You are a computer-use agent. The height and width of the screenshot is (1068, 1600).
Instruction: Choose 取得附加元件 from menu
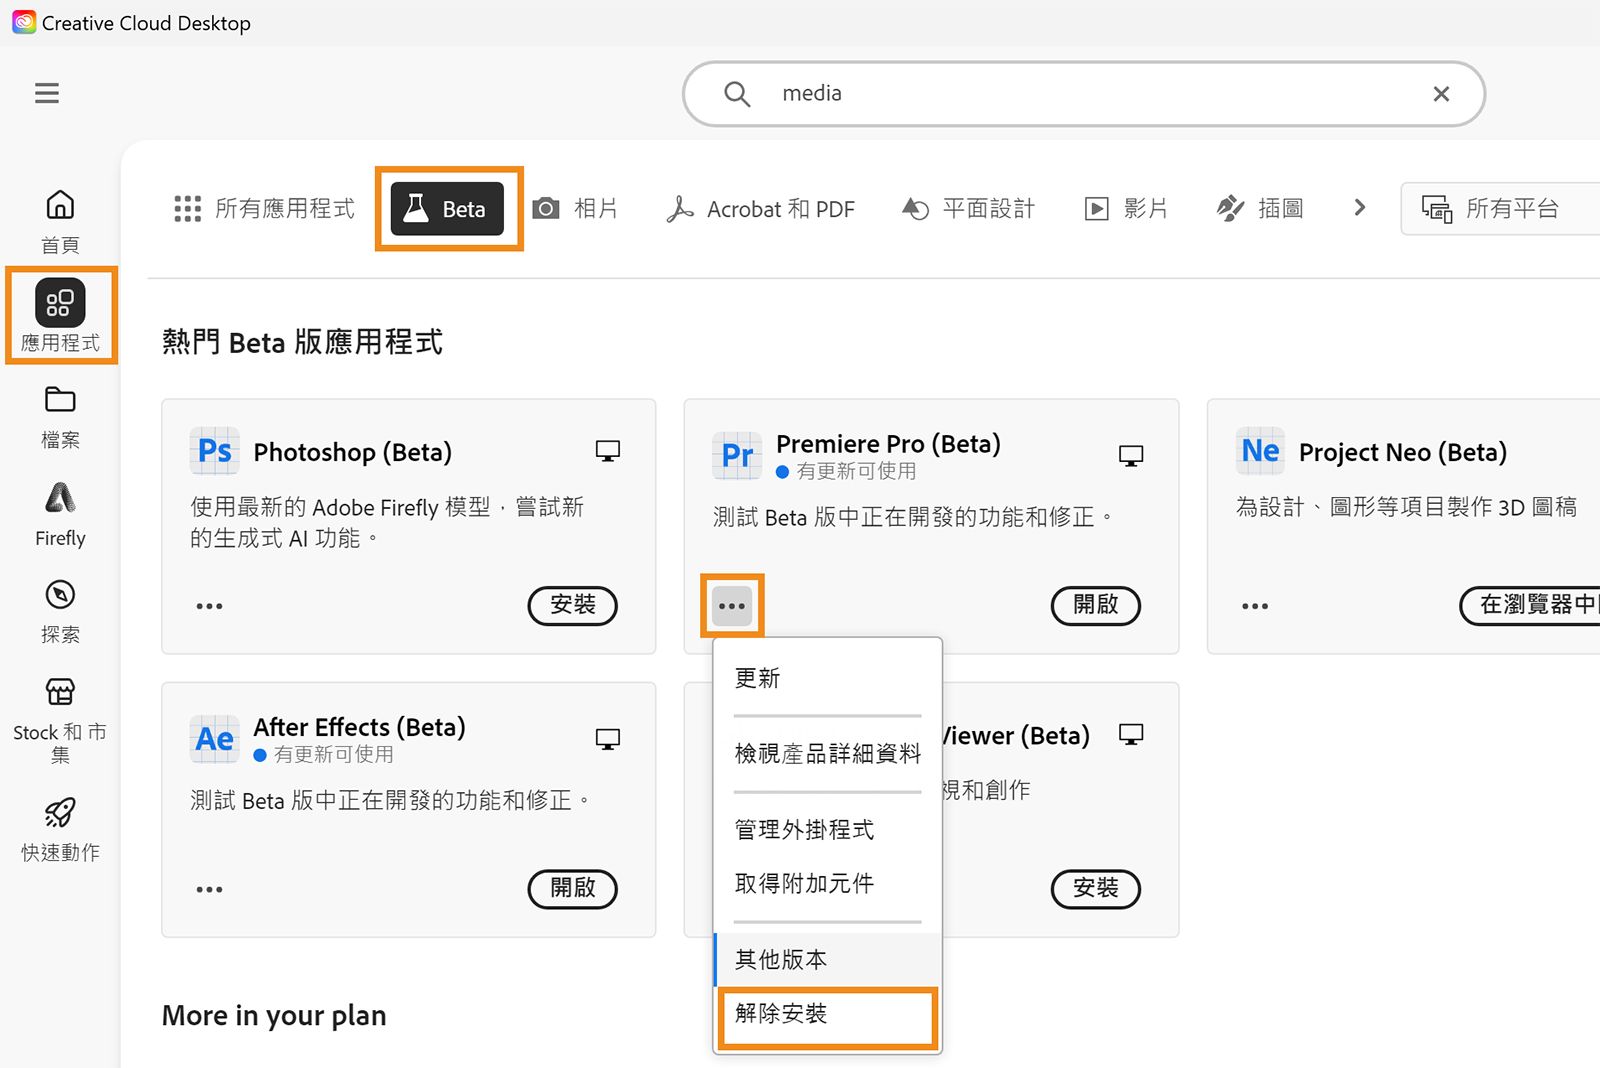(827, 883)
